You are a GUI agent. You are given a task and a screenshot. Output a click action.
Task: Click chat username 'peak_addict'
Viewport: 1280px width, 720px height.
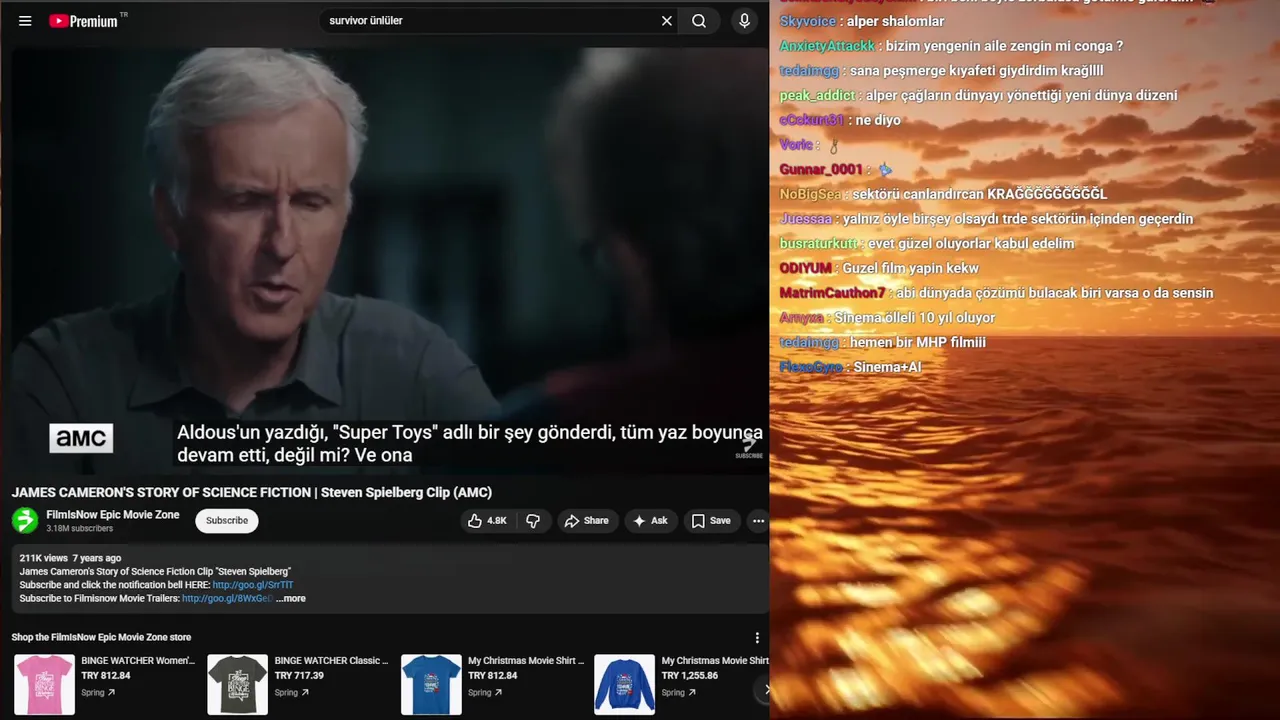pyautogui.click(x=817, y=96)
